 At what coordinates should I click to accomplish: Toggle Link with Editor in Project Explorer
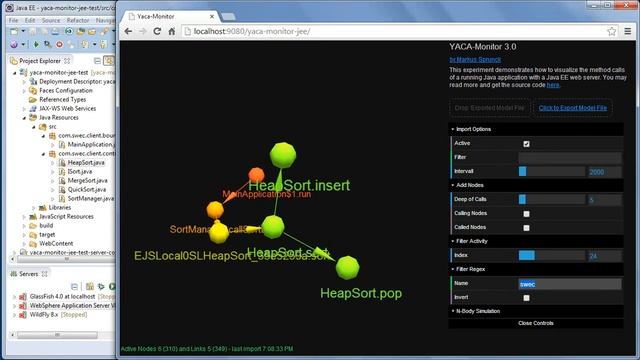(x=109, y=61)
